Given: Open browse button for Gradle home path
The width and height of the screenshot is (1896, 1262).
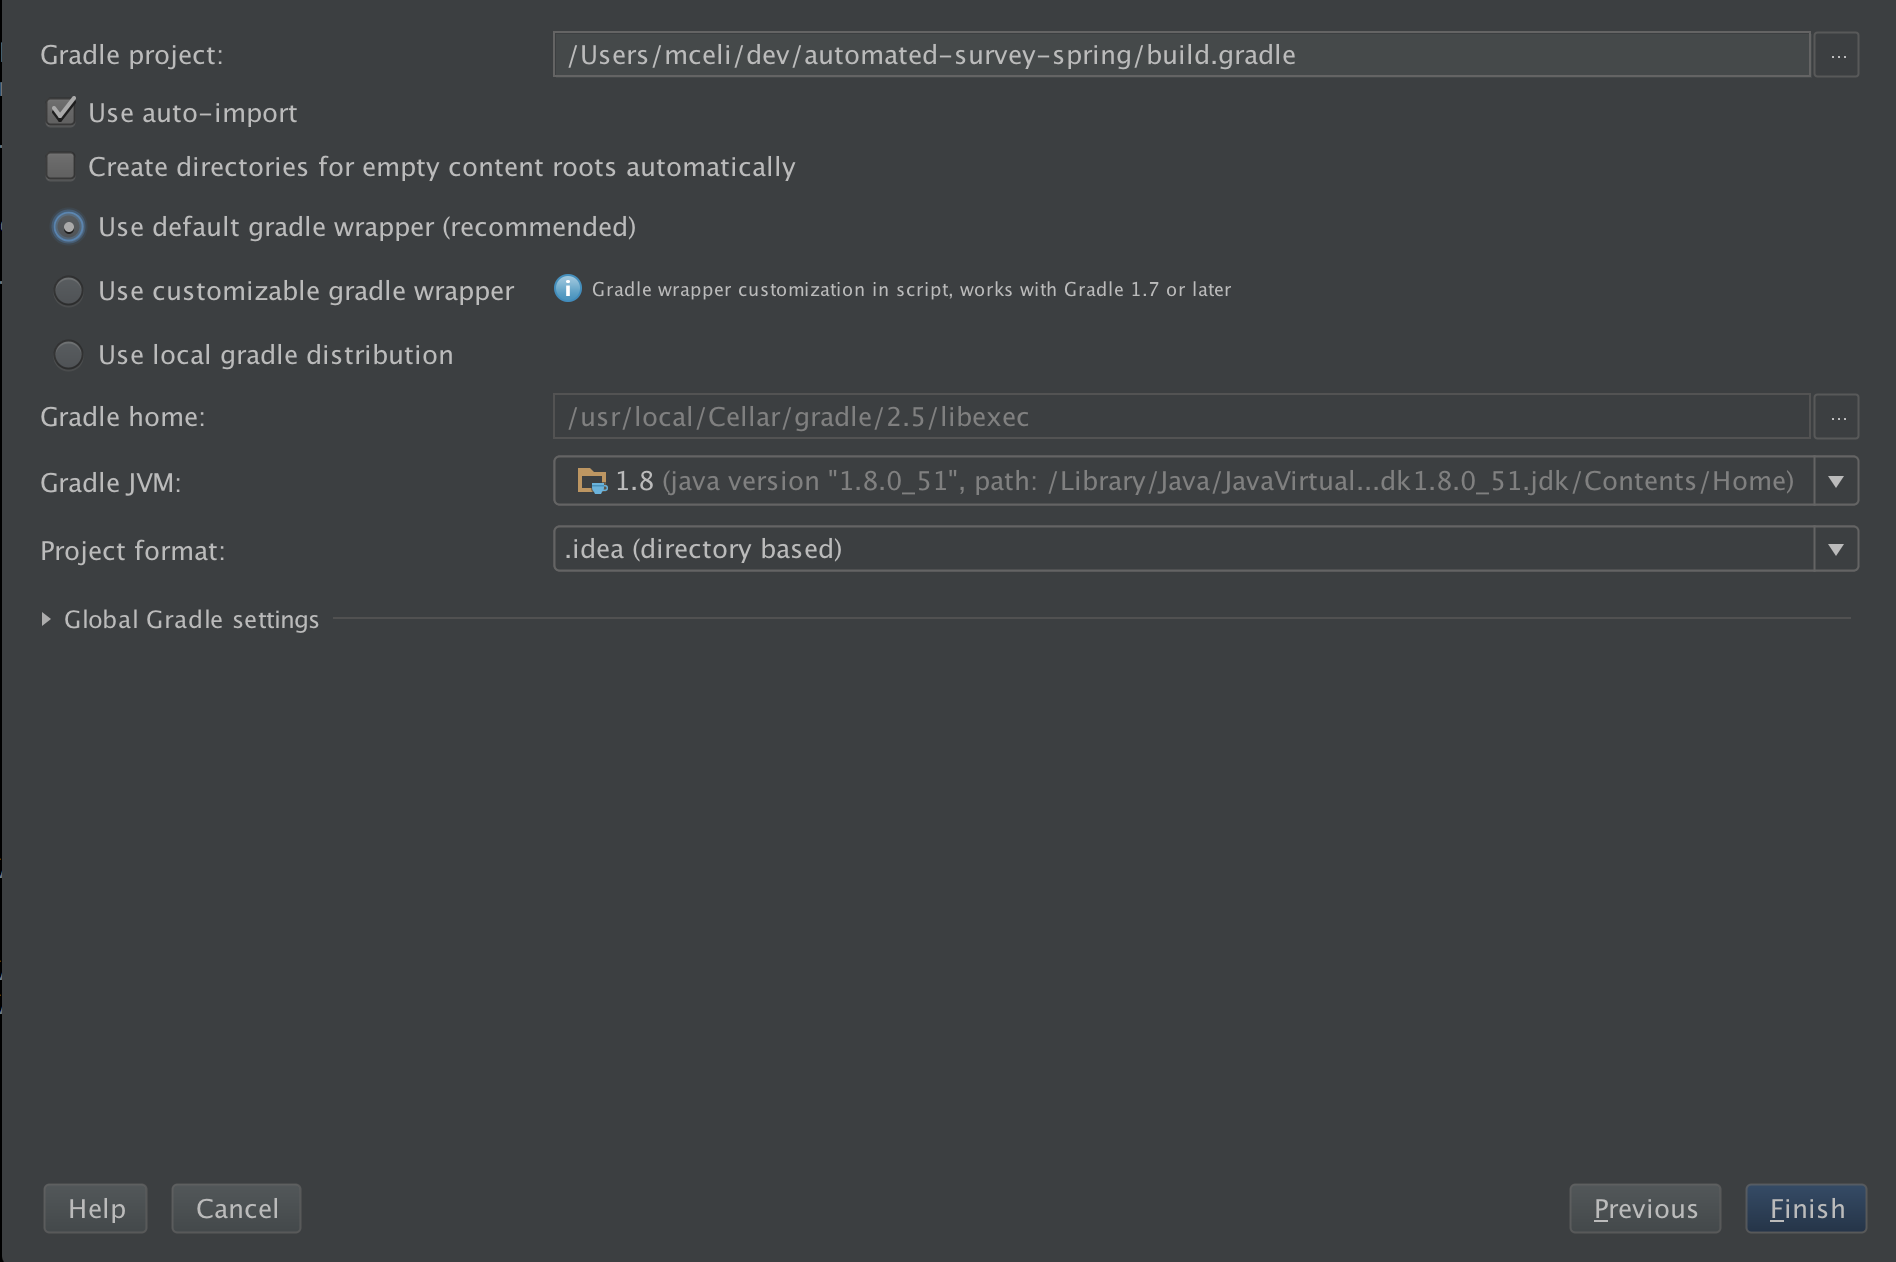Looking at the screenshot, I should tap(1837, 417).
